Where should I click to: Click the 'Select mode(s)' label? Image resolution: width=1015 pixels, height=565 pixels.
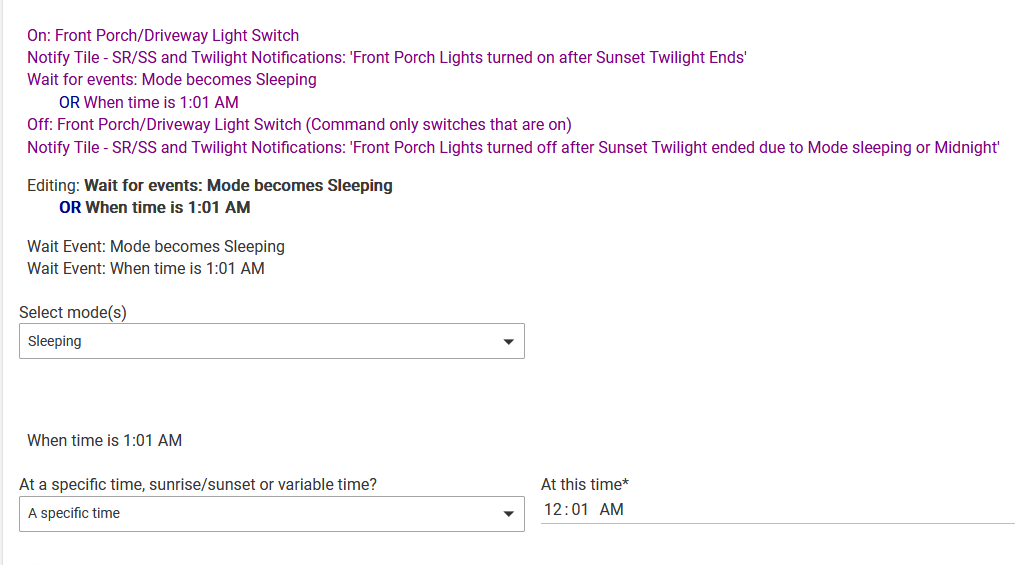point(73,313)
